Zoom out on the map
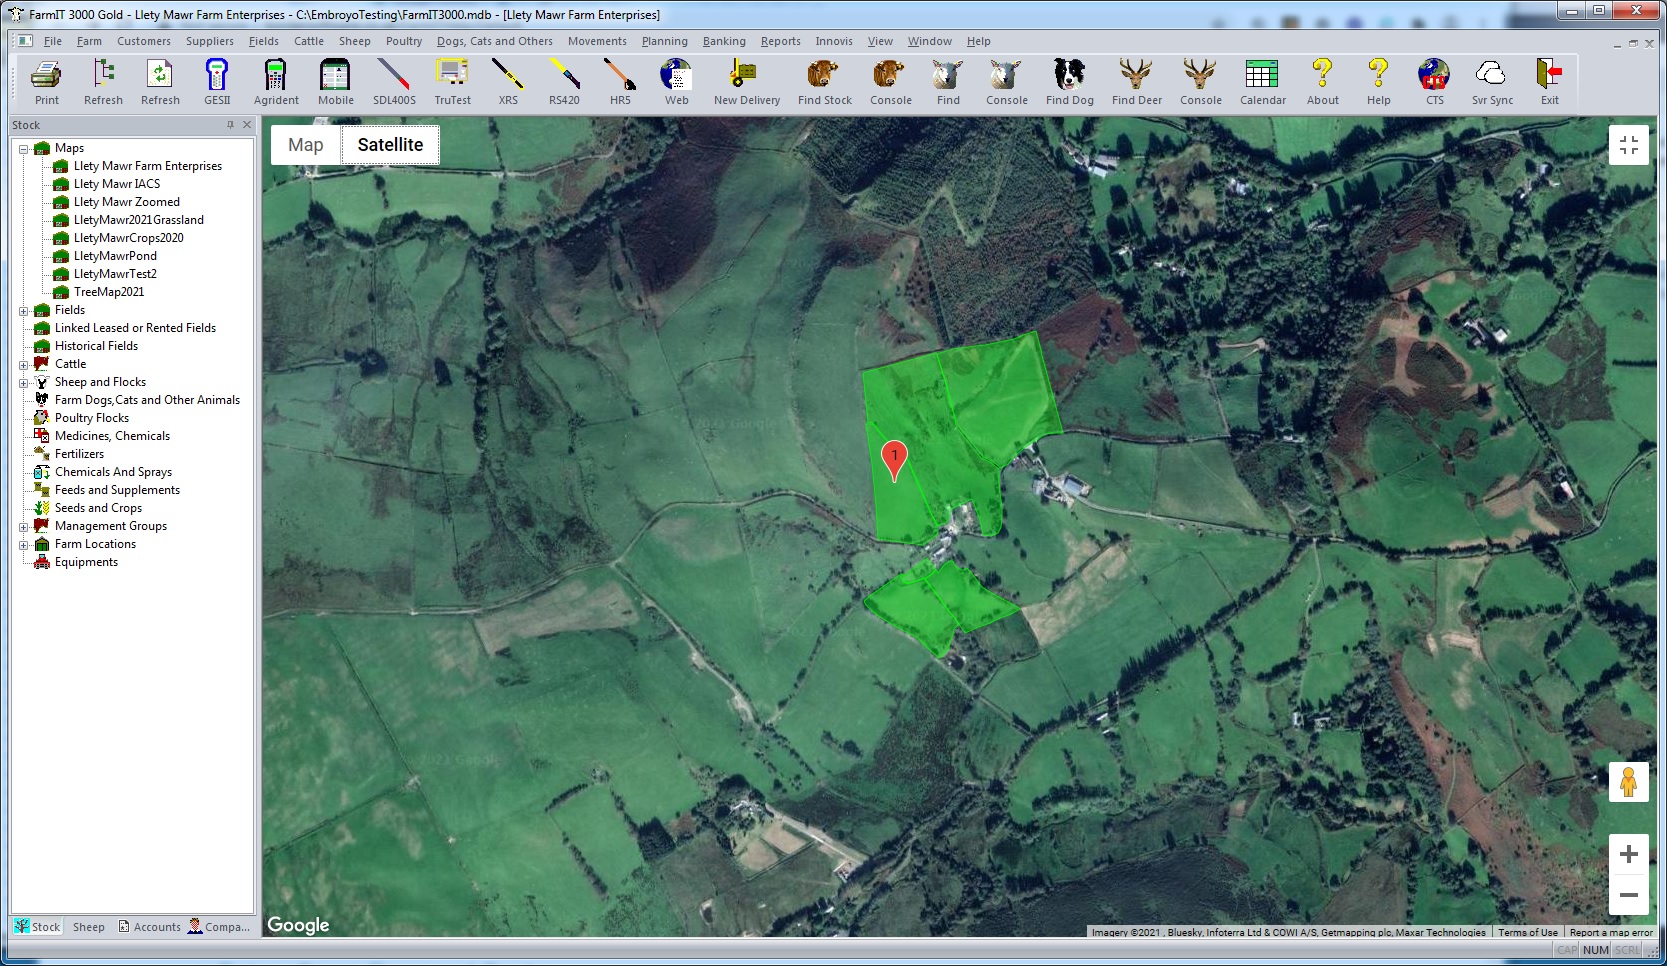1667x966 pixels. tap(1628, 895)
